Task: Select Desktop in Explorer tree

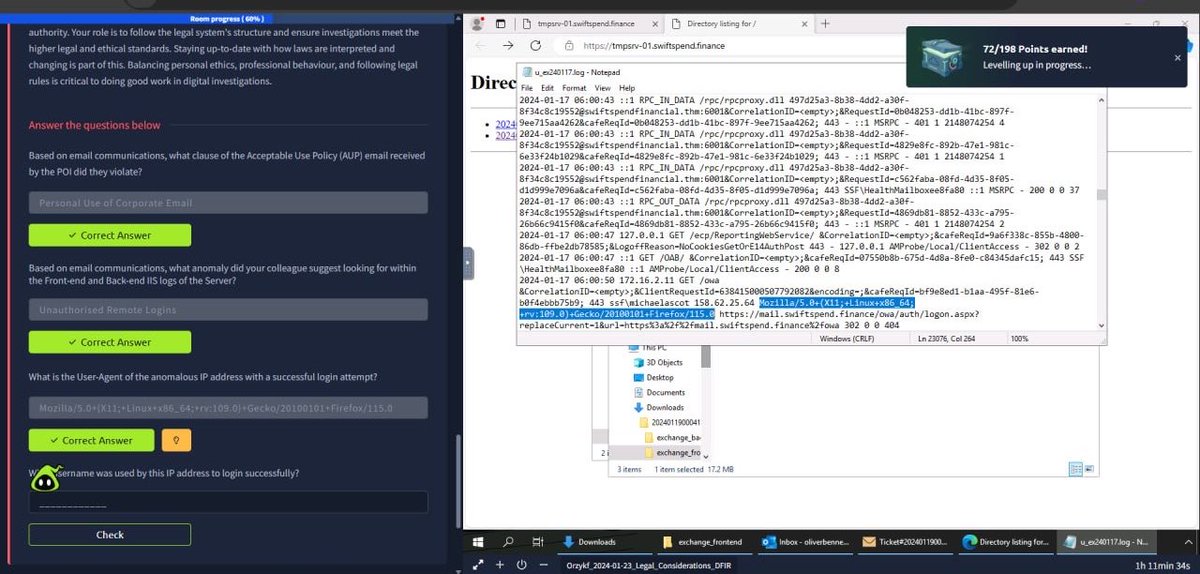Action: [652, 377]
